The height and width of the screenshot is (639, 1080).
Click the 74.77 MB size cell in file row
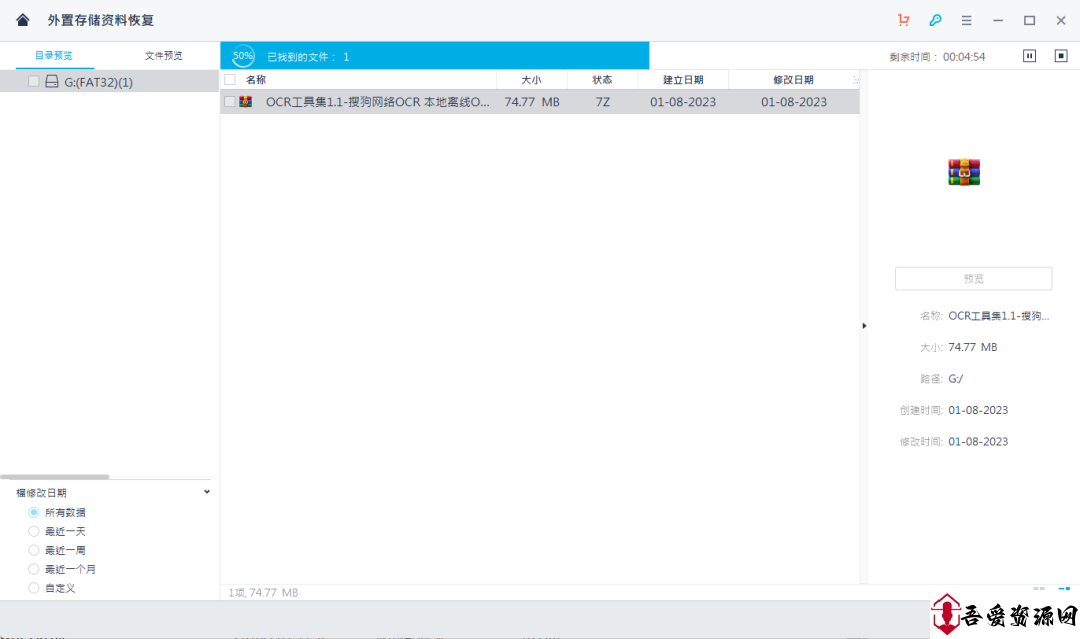pyautogui.click(x=532, y=102)
